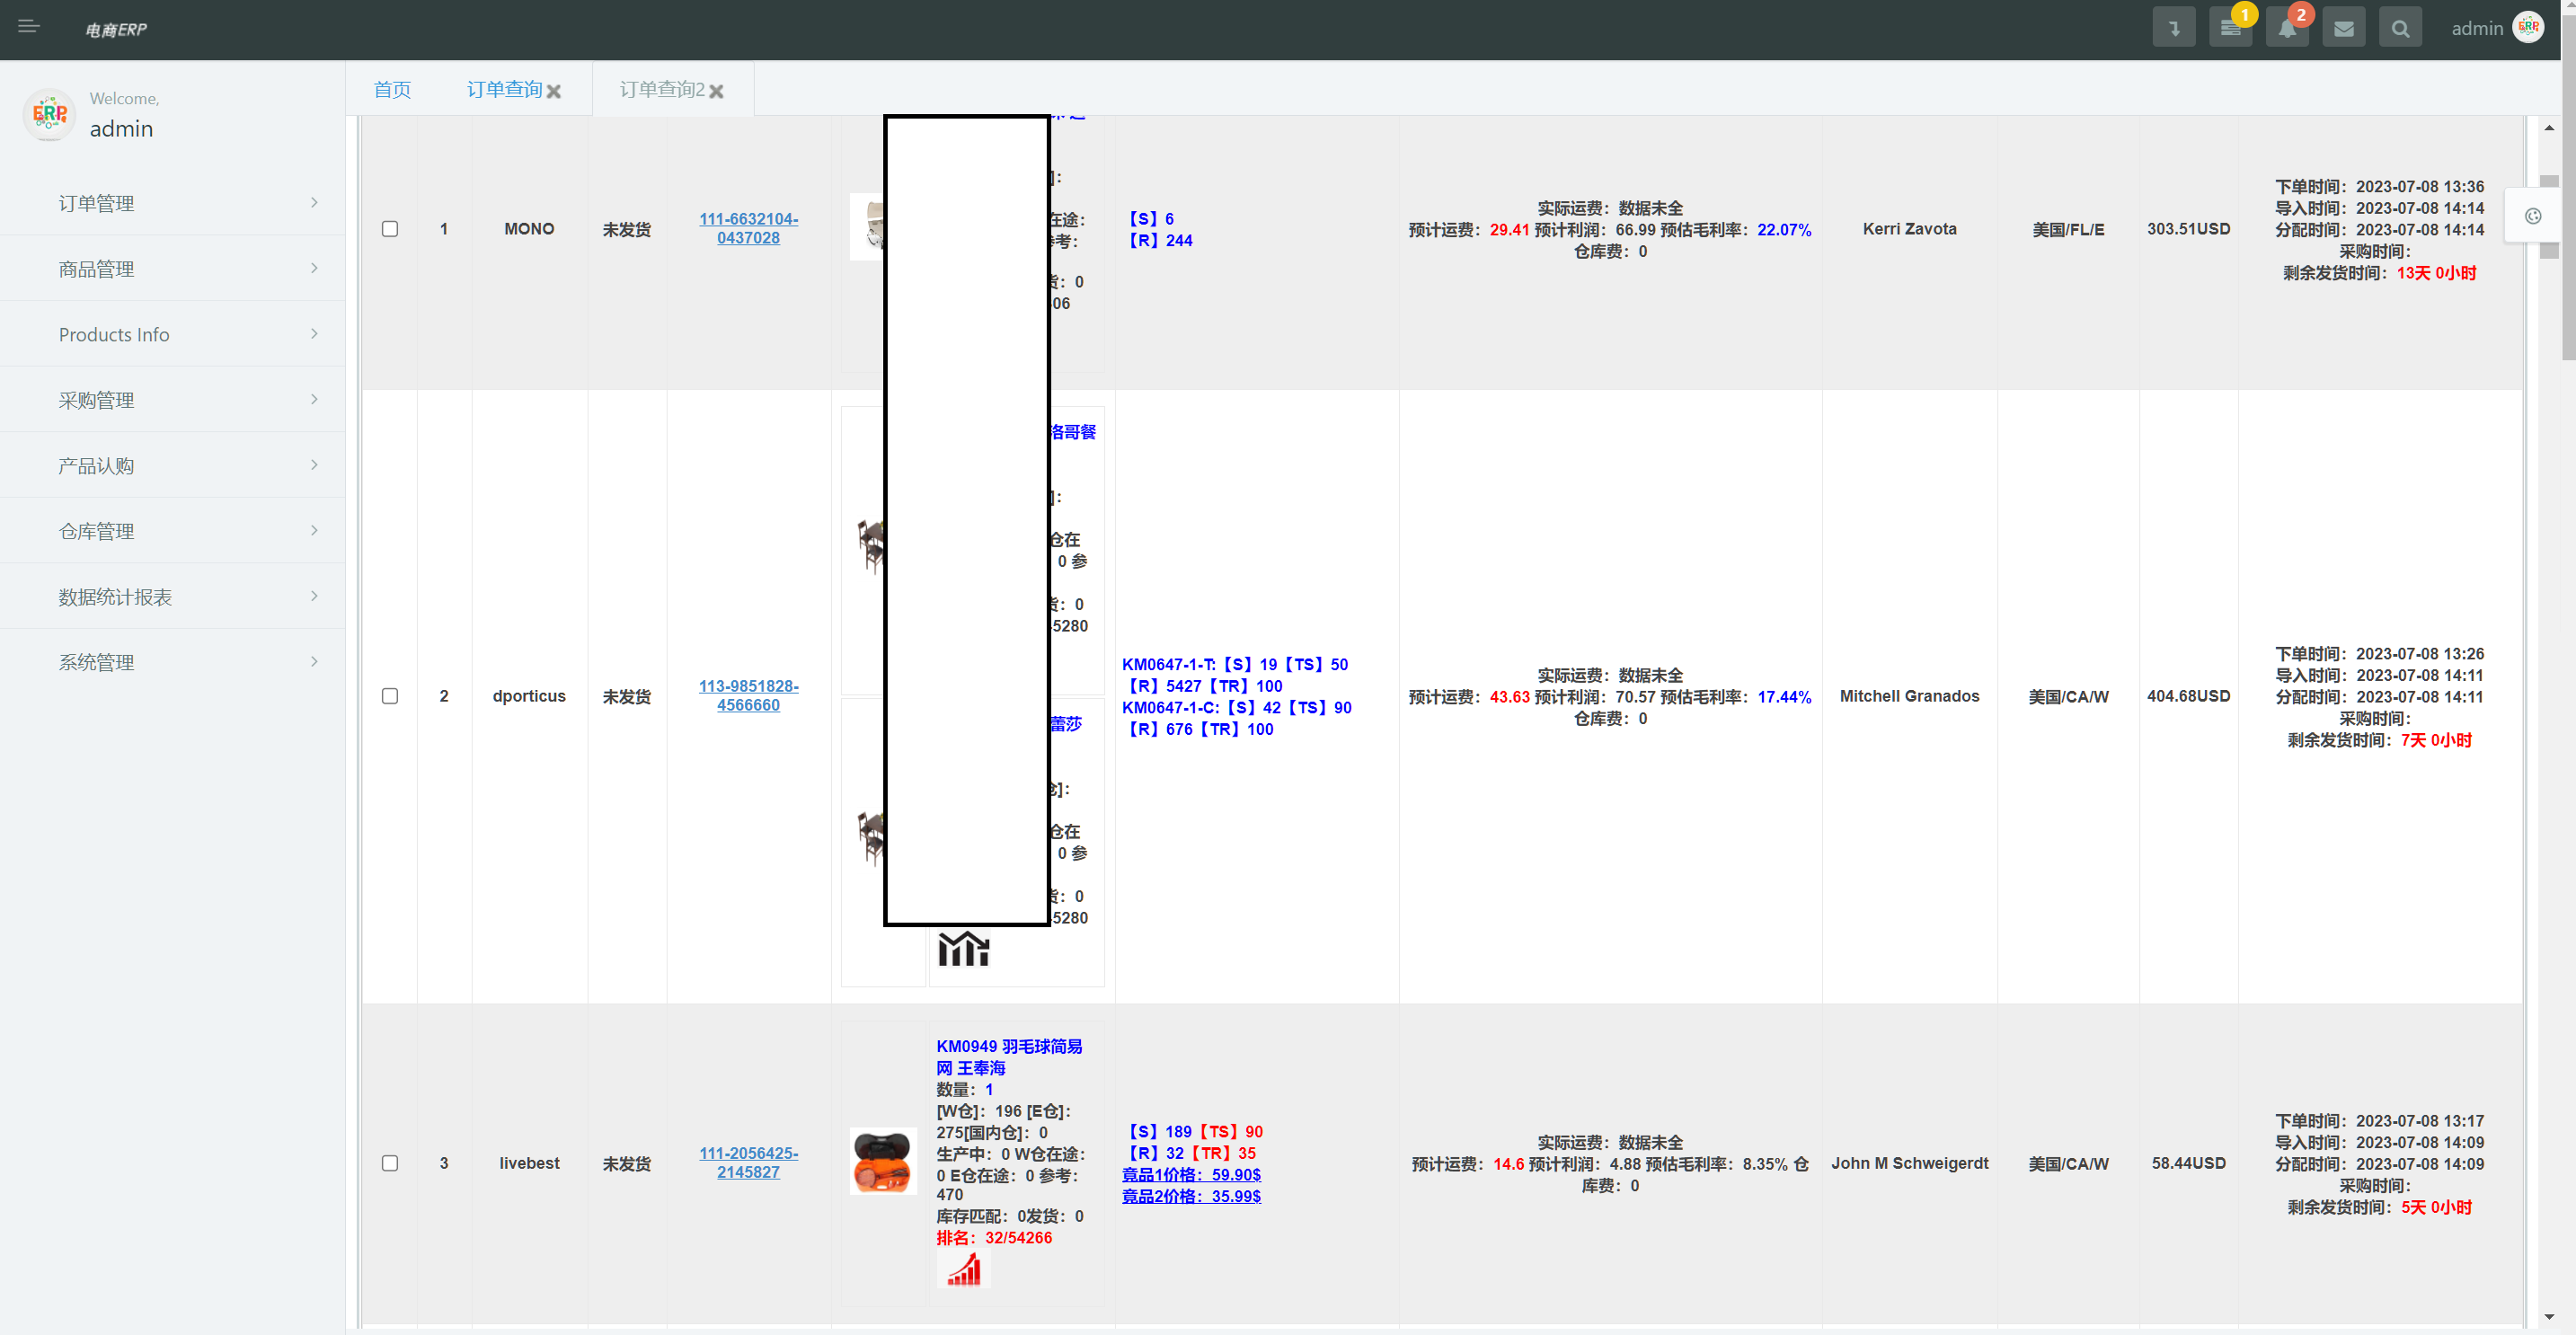Screen dimensions: 2576x1335
Task: Click the 5天 0小时 remaining time text
Action: 2436,1207
